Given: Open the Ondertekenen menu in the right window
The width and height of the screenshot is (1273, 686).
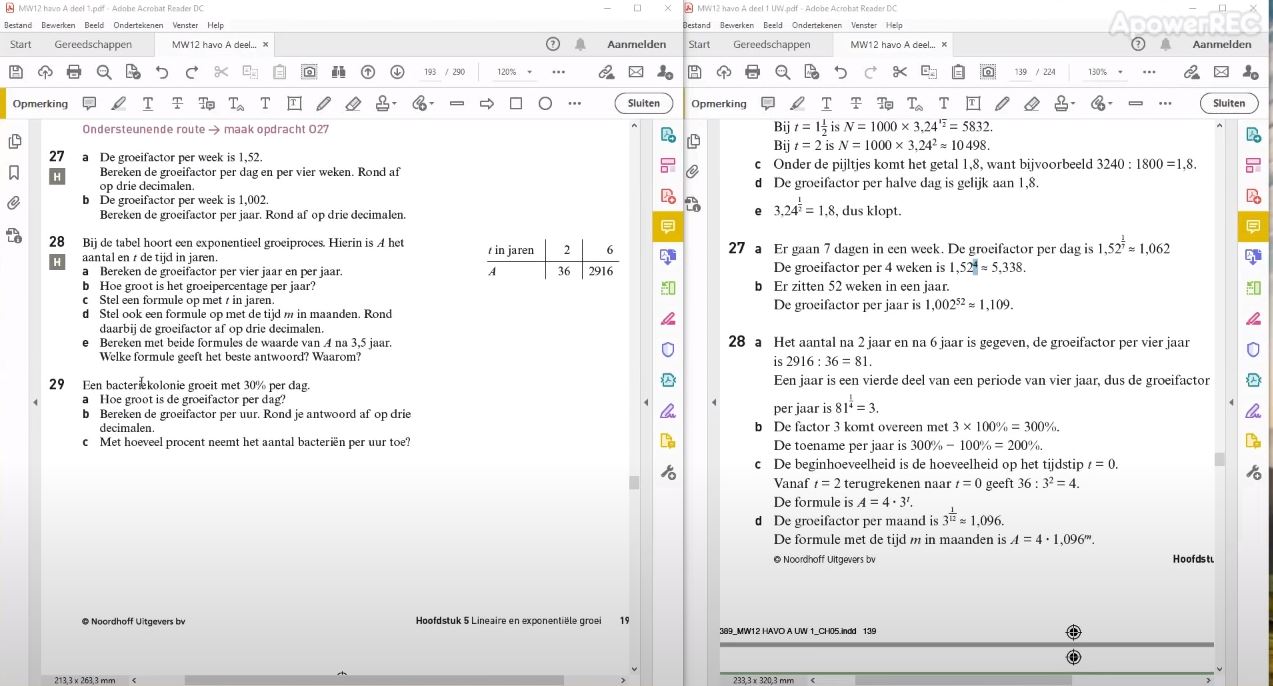Looking at the screenshot, I should coord(815,25).
